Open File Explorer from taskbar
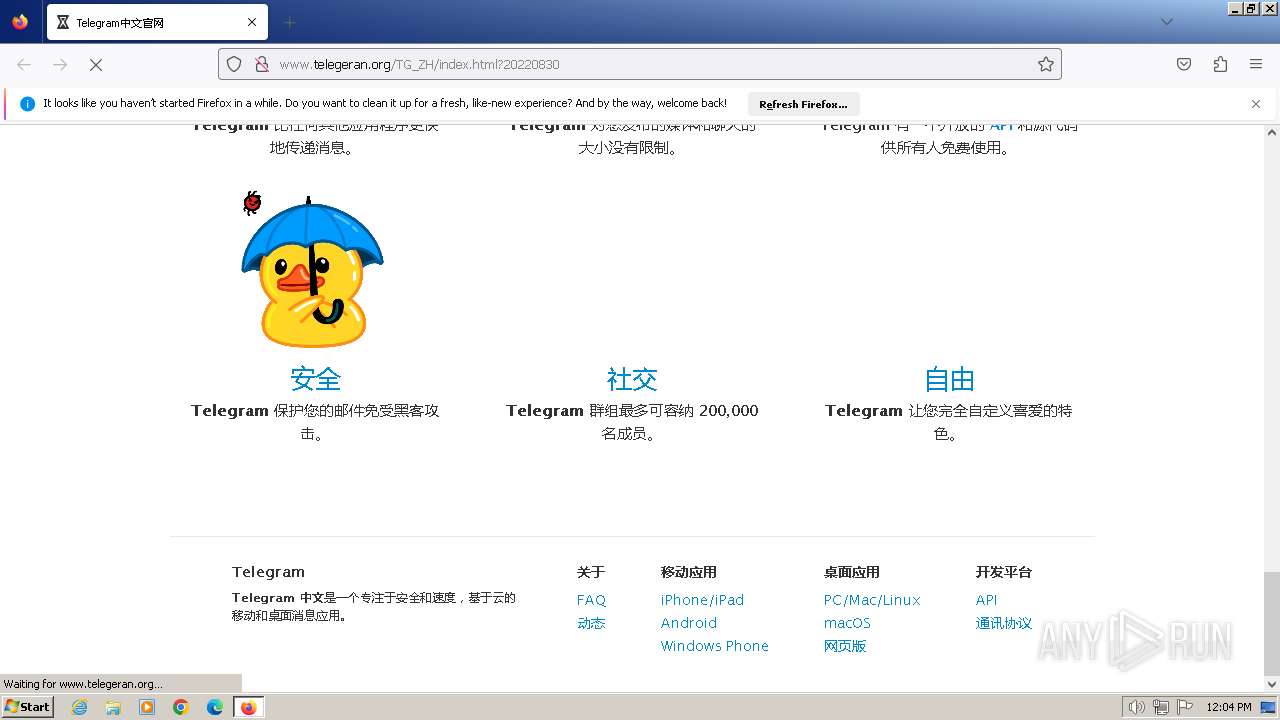This screenshot has height=720, width=1280. 113,707
